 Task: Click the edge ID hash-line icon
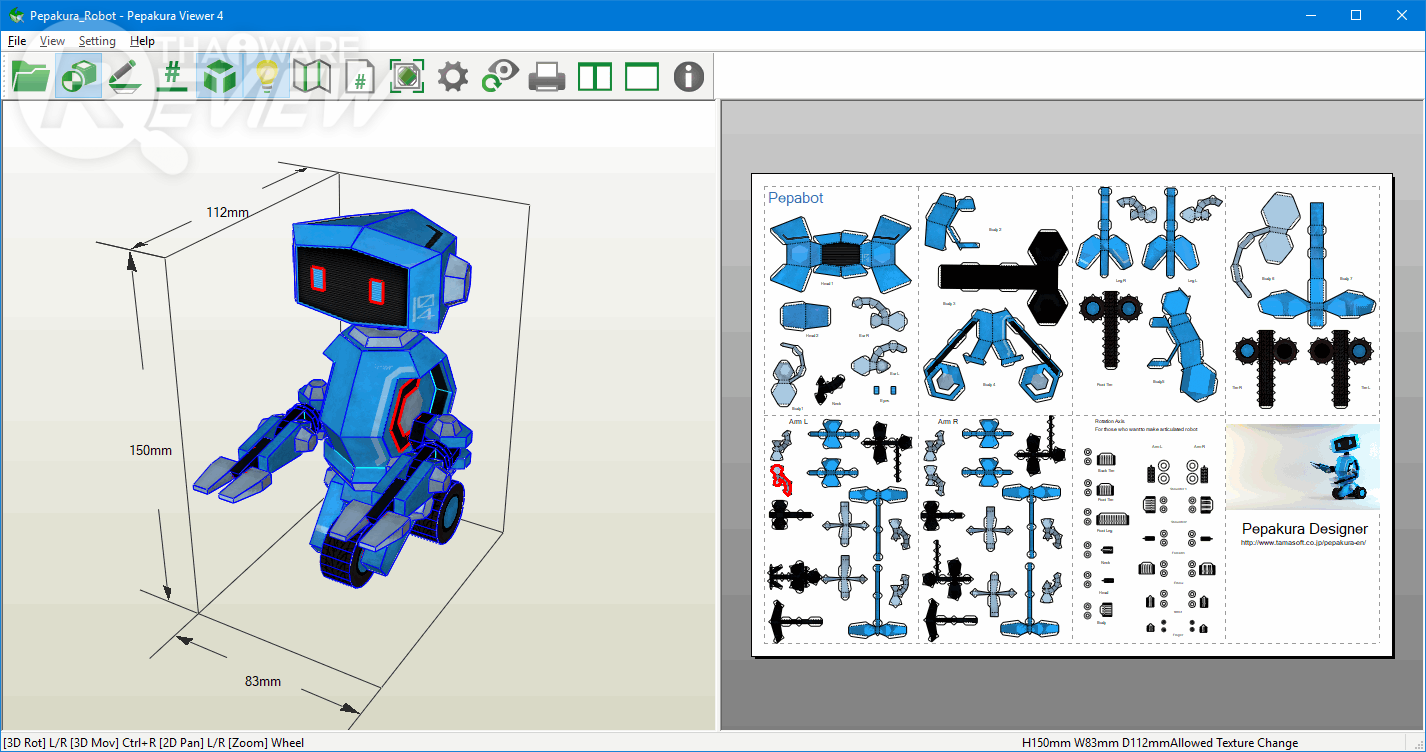172,76
